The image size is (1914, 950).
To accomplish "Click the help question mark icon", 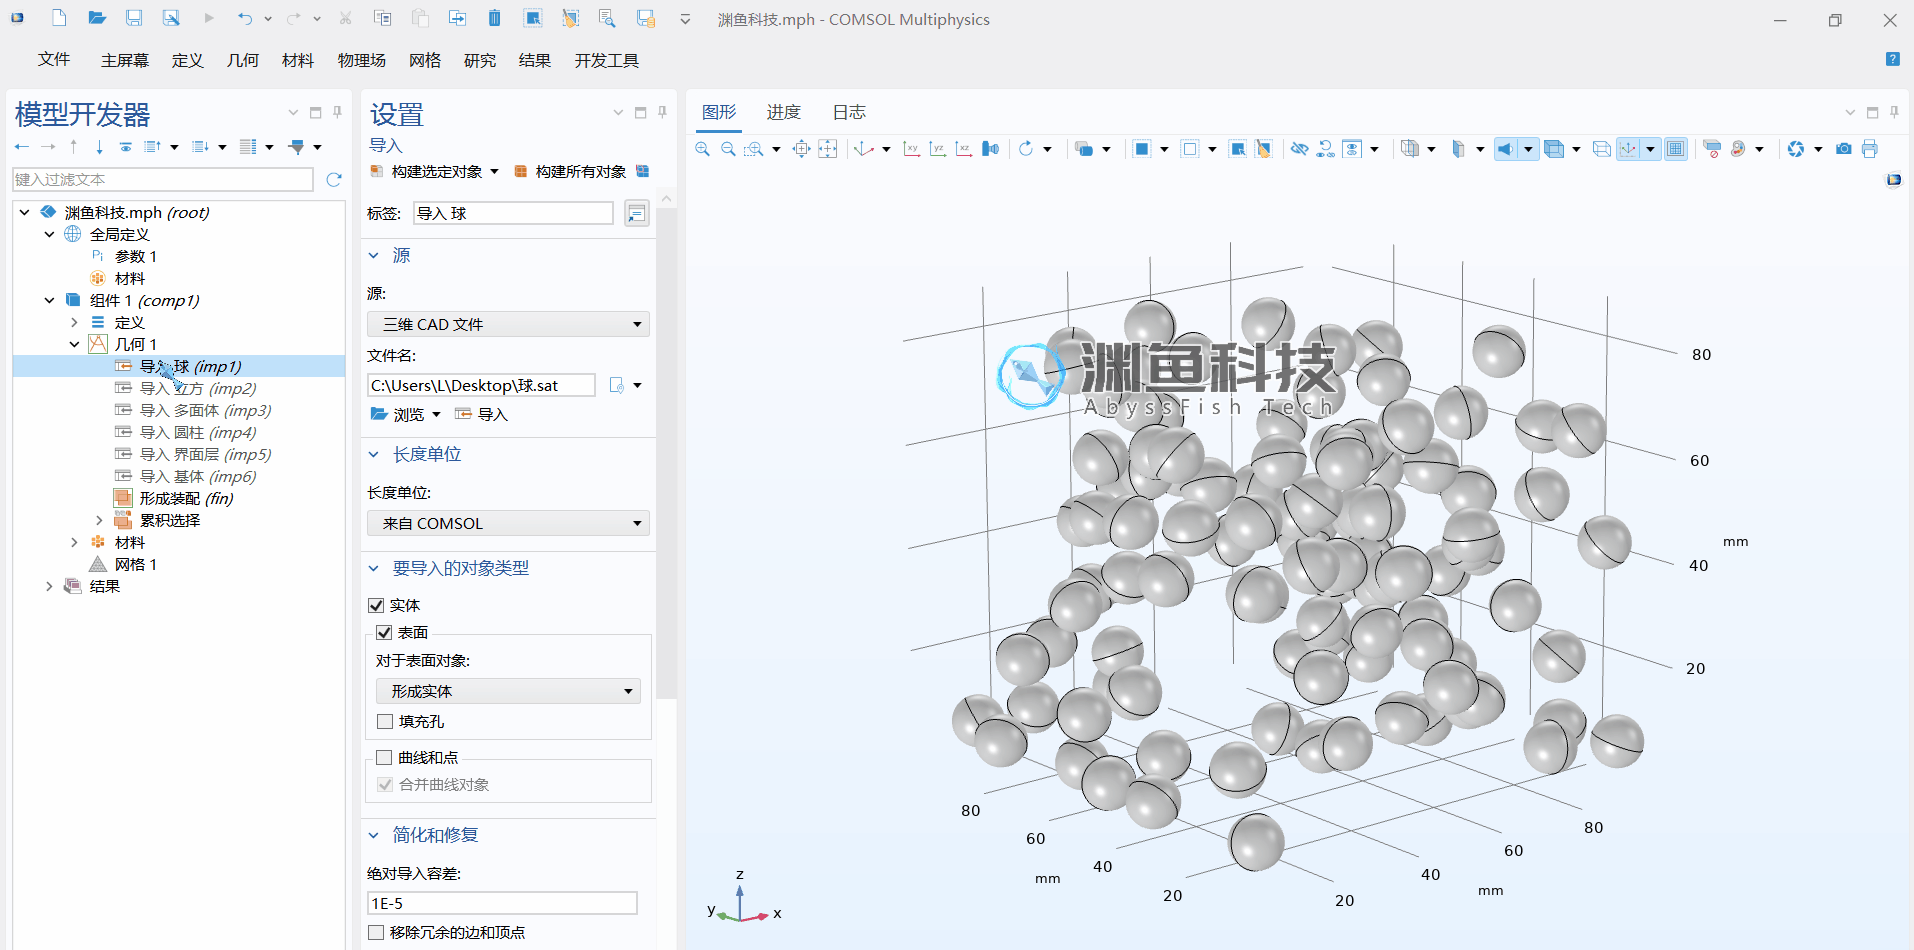I will (1892, 59).
